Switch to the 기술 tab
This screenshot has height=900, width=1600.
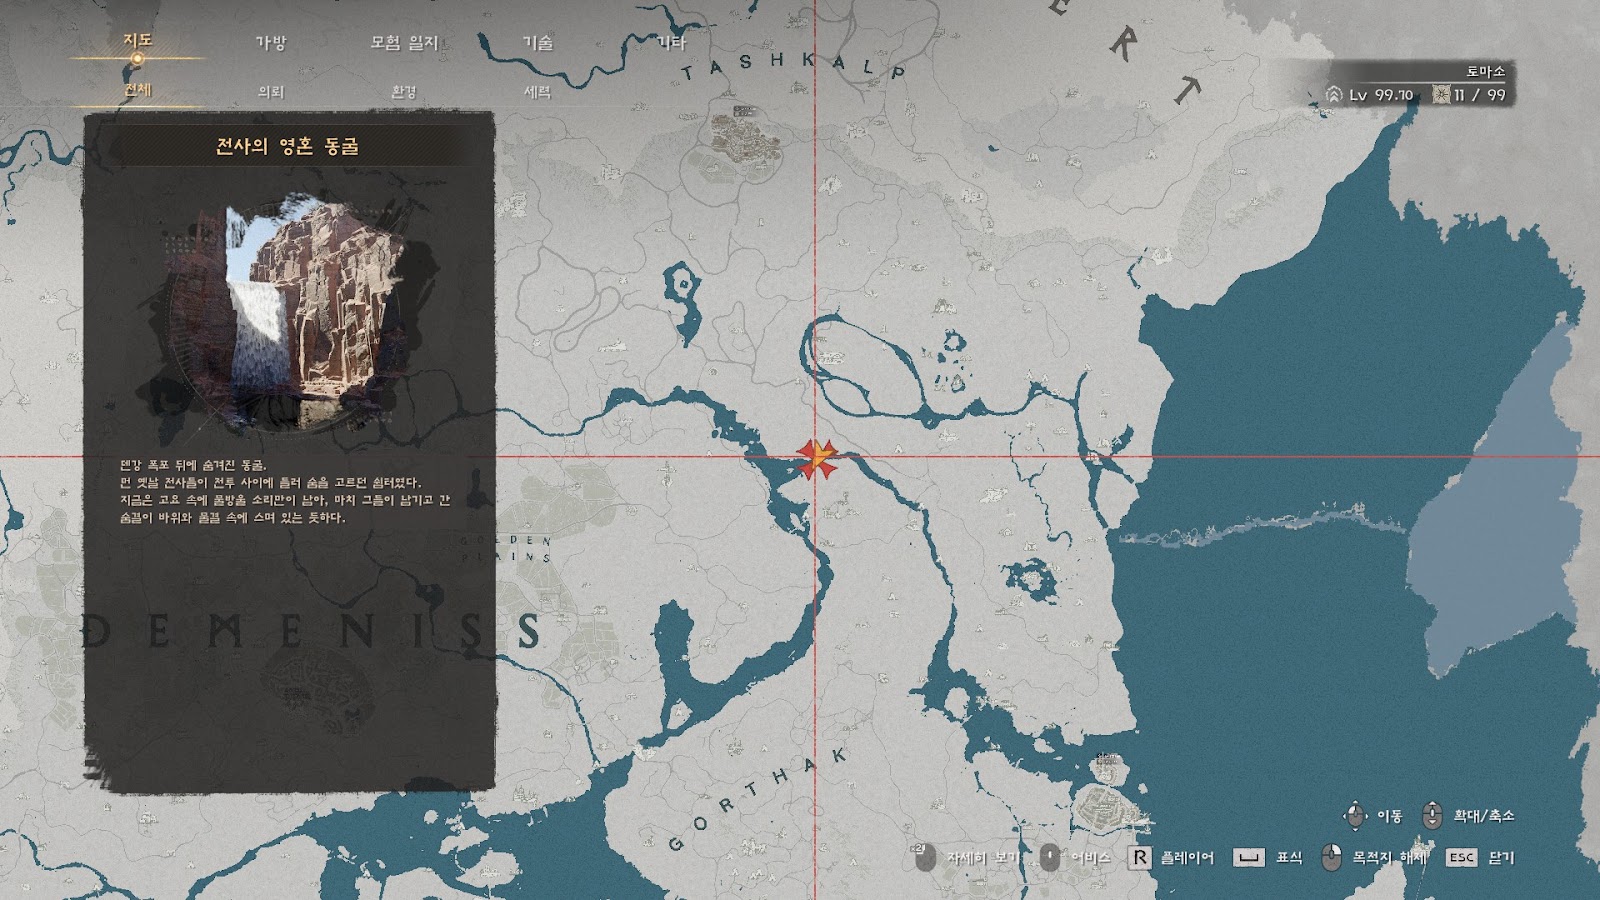click(538, 42)
